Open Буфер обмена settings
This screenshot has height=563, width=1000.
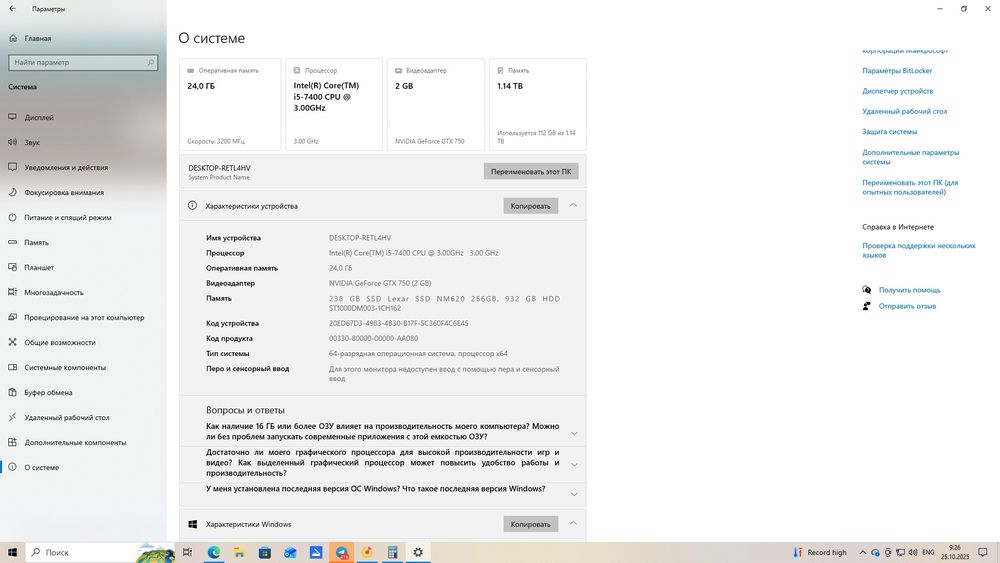83,392
